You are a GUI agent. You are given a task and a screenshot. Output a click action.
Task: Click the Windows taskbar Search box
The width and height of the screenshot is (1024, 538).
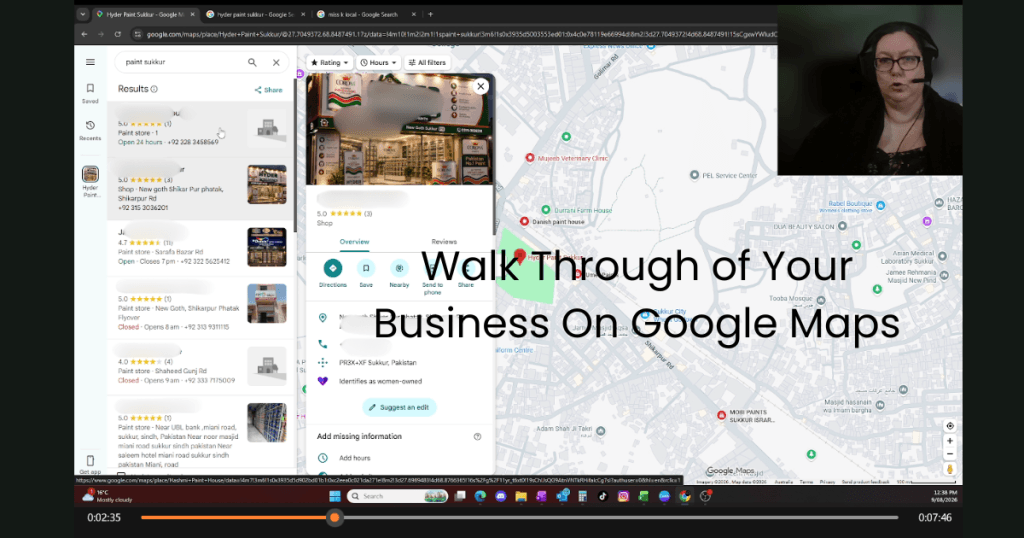click(398, 496)
